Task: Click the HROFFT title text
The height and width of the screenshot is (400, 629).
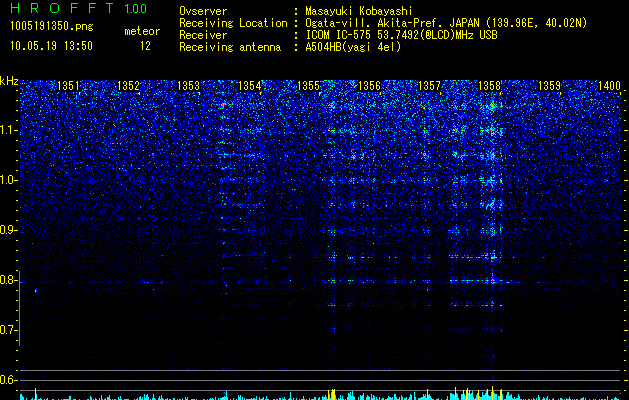Action: point(62,8)
